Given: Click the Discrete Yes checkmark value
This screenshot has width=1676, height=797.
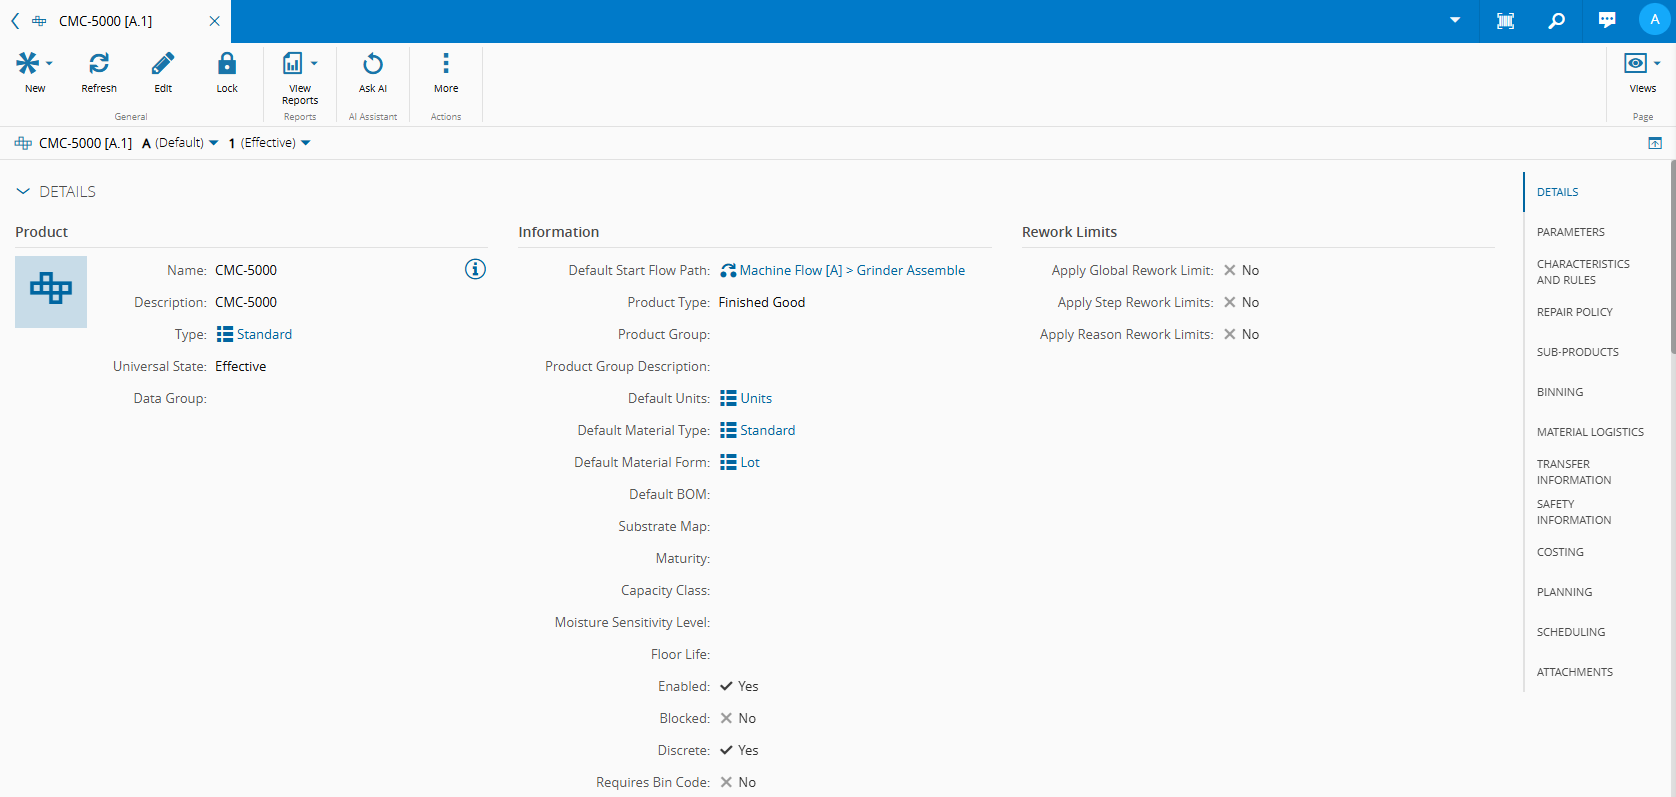Looking at the screenshot, I should [739, 750].
